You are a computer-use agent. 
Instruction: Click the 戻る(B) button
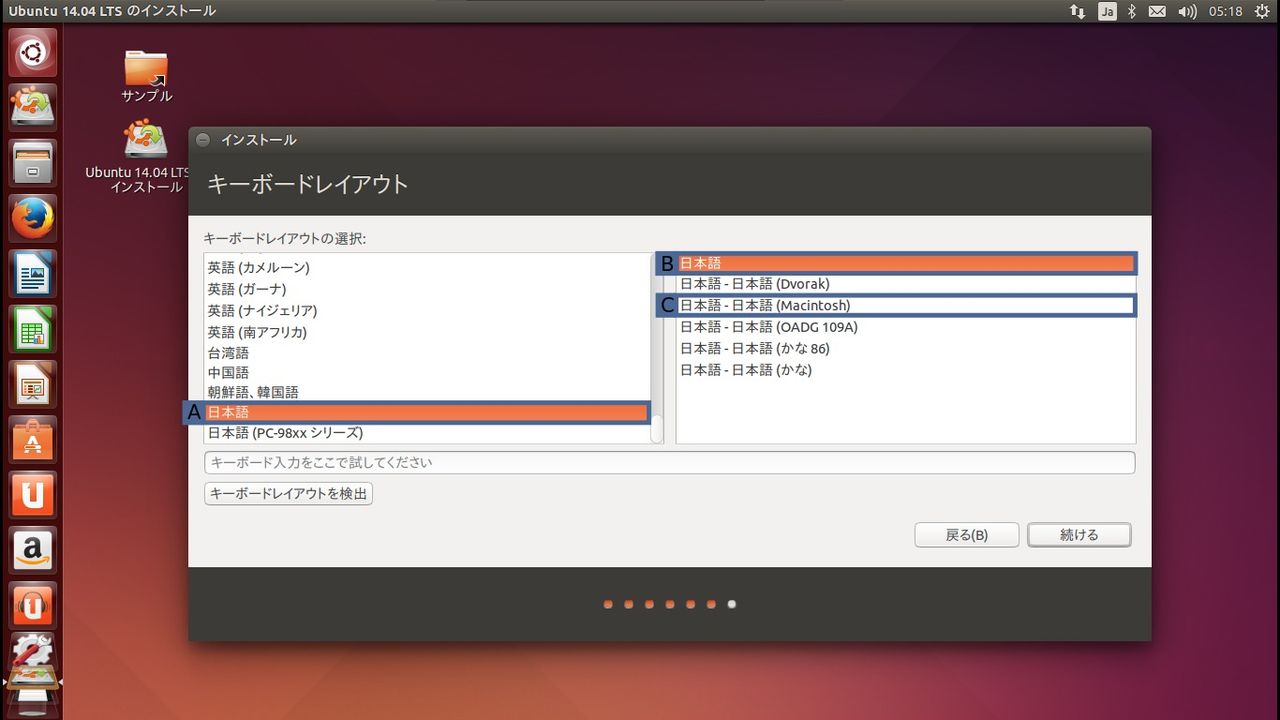[967, 535]
